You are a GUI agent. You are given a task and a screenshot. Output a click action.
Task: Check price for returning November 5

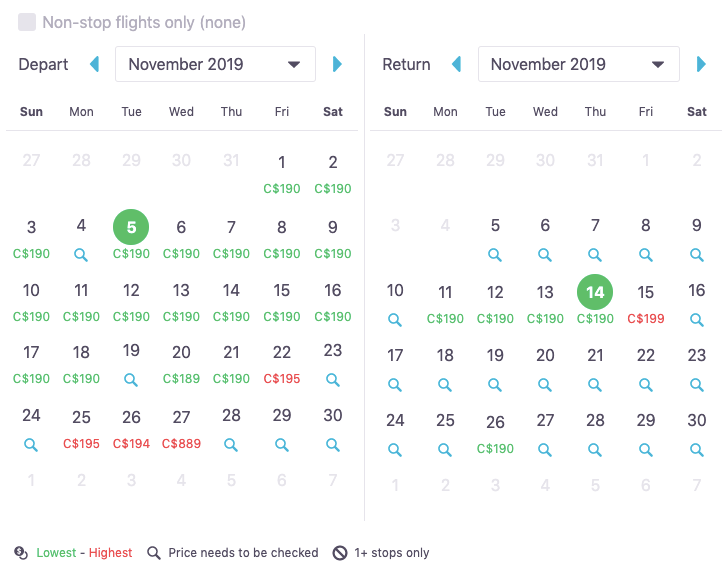click(495, 254)
